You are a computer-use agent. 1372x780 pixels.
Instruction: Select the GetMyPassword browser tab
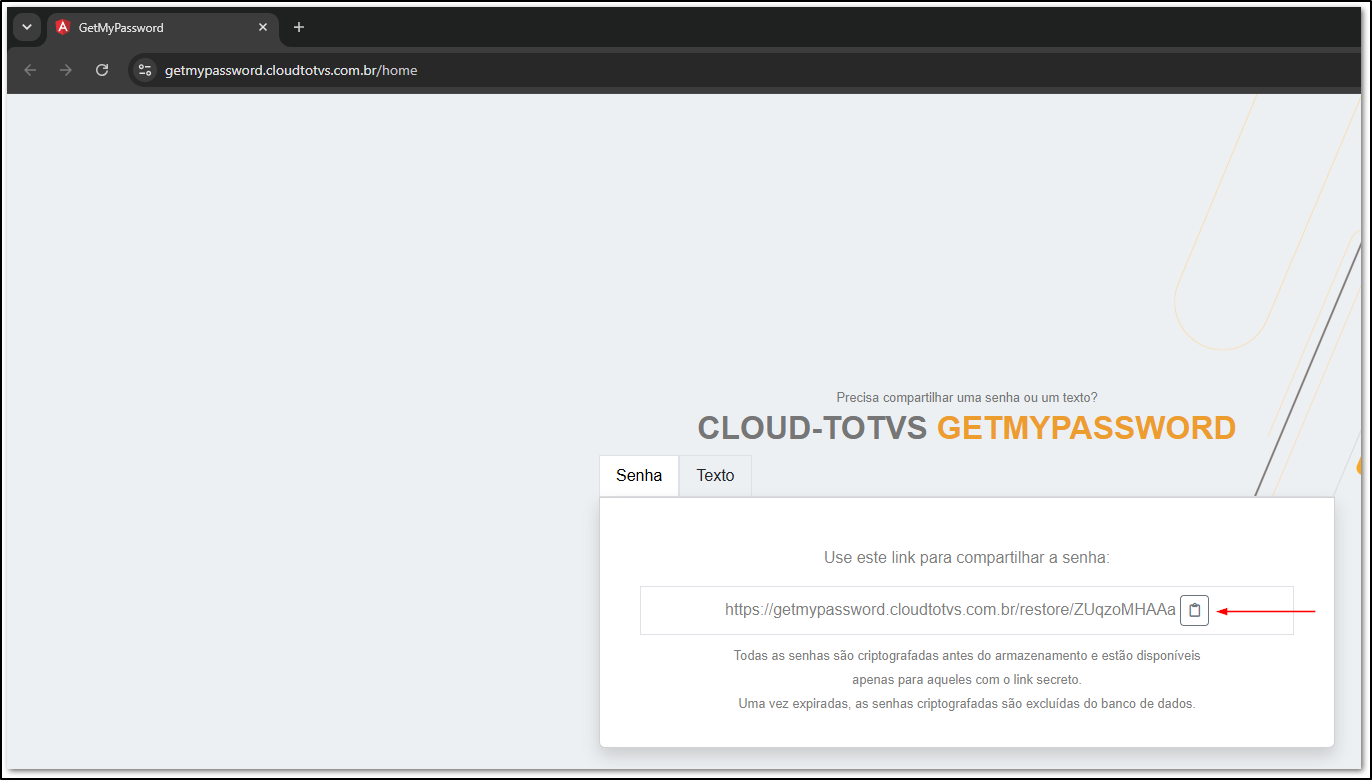[x=163, y=27]
